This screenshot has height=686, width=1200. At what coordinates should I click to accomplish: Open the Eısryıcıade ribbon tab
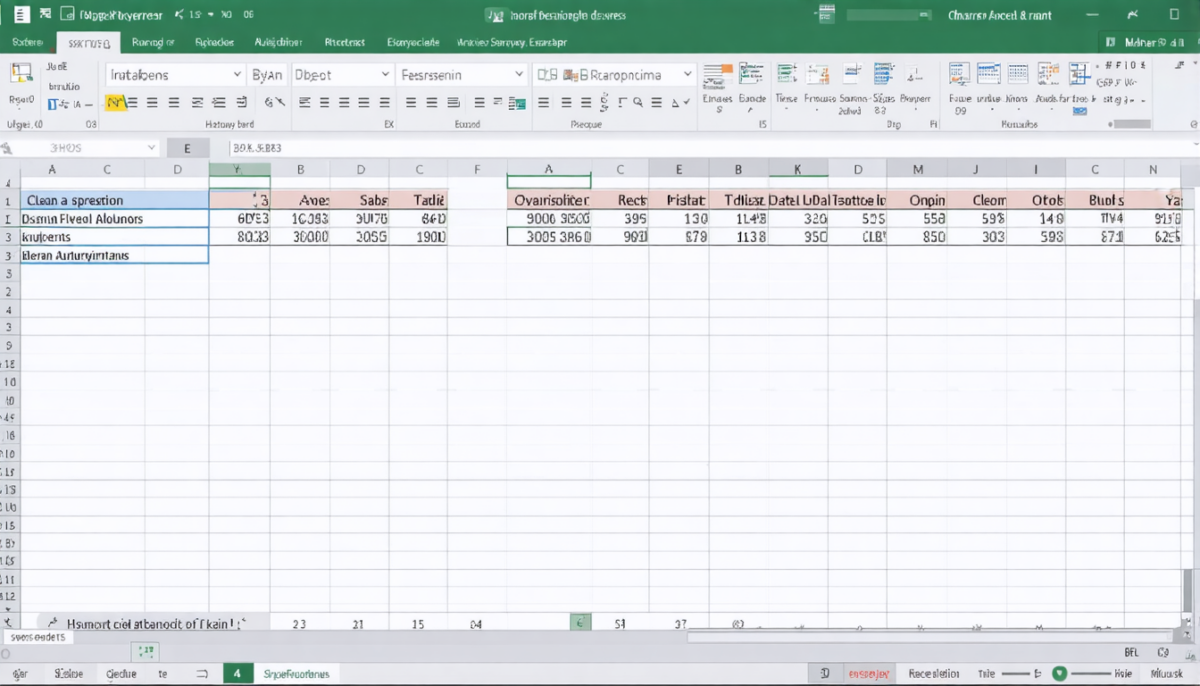point(413,43)
